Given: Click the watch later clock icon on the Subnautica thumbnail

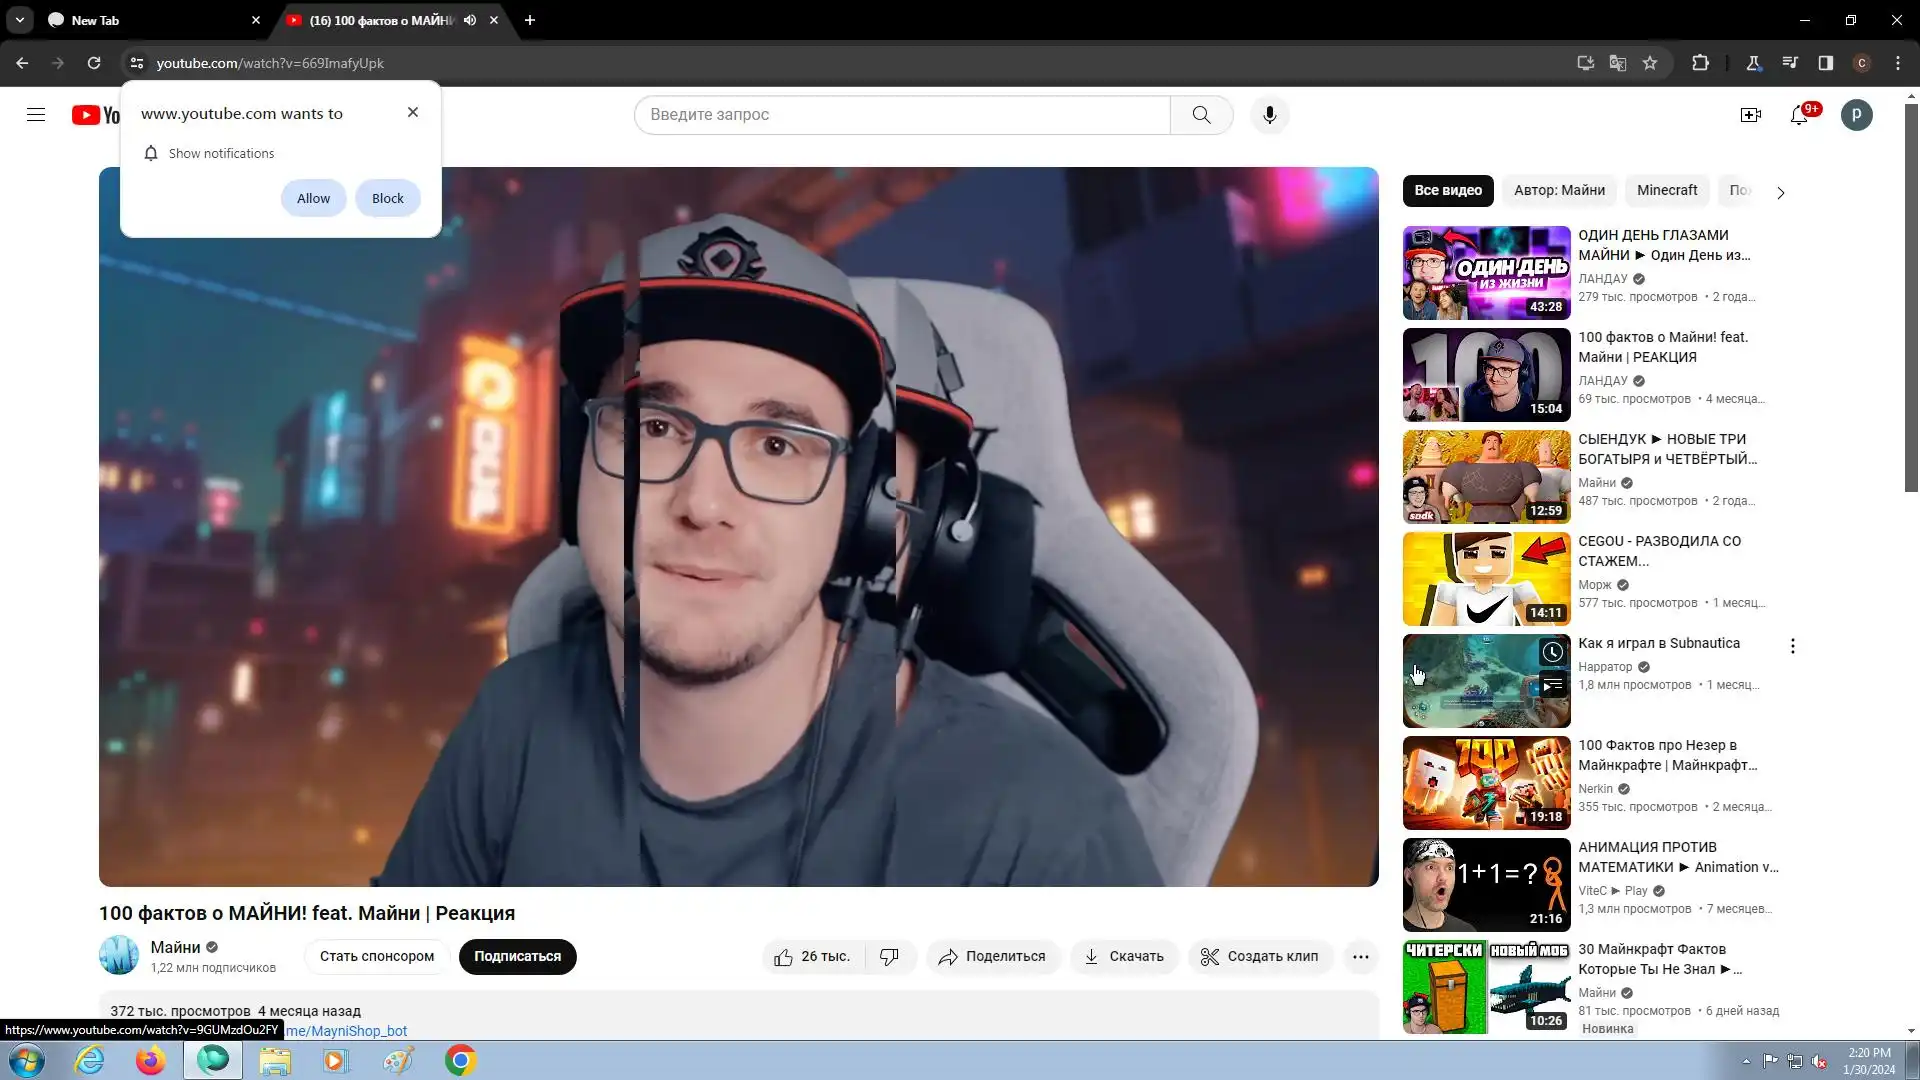Looking at the screenshot, I should [1552, 652].
